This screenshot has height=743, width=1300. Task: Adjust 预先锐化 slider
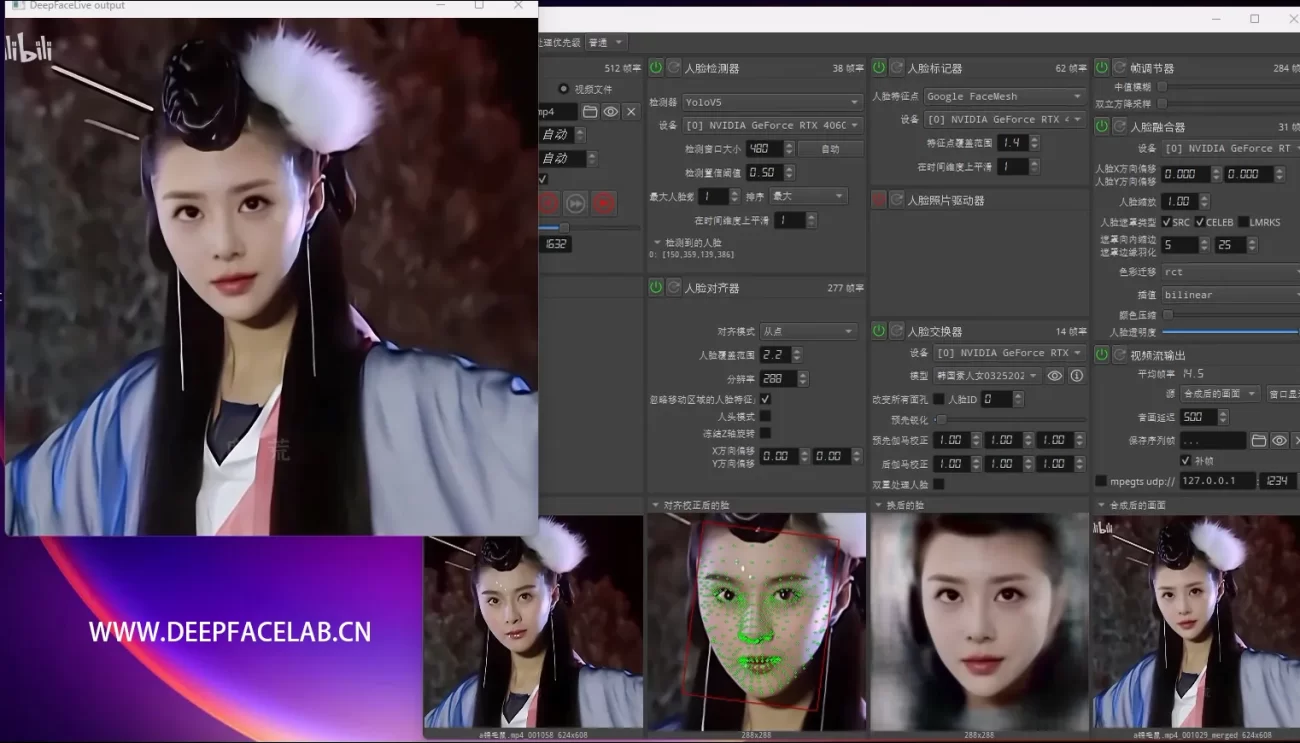[x=1010, y=419]
